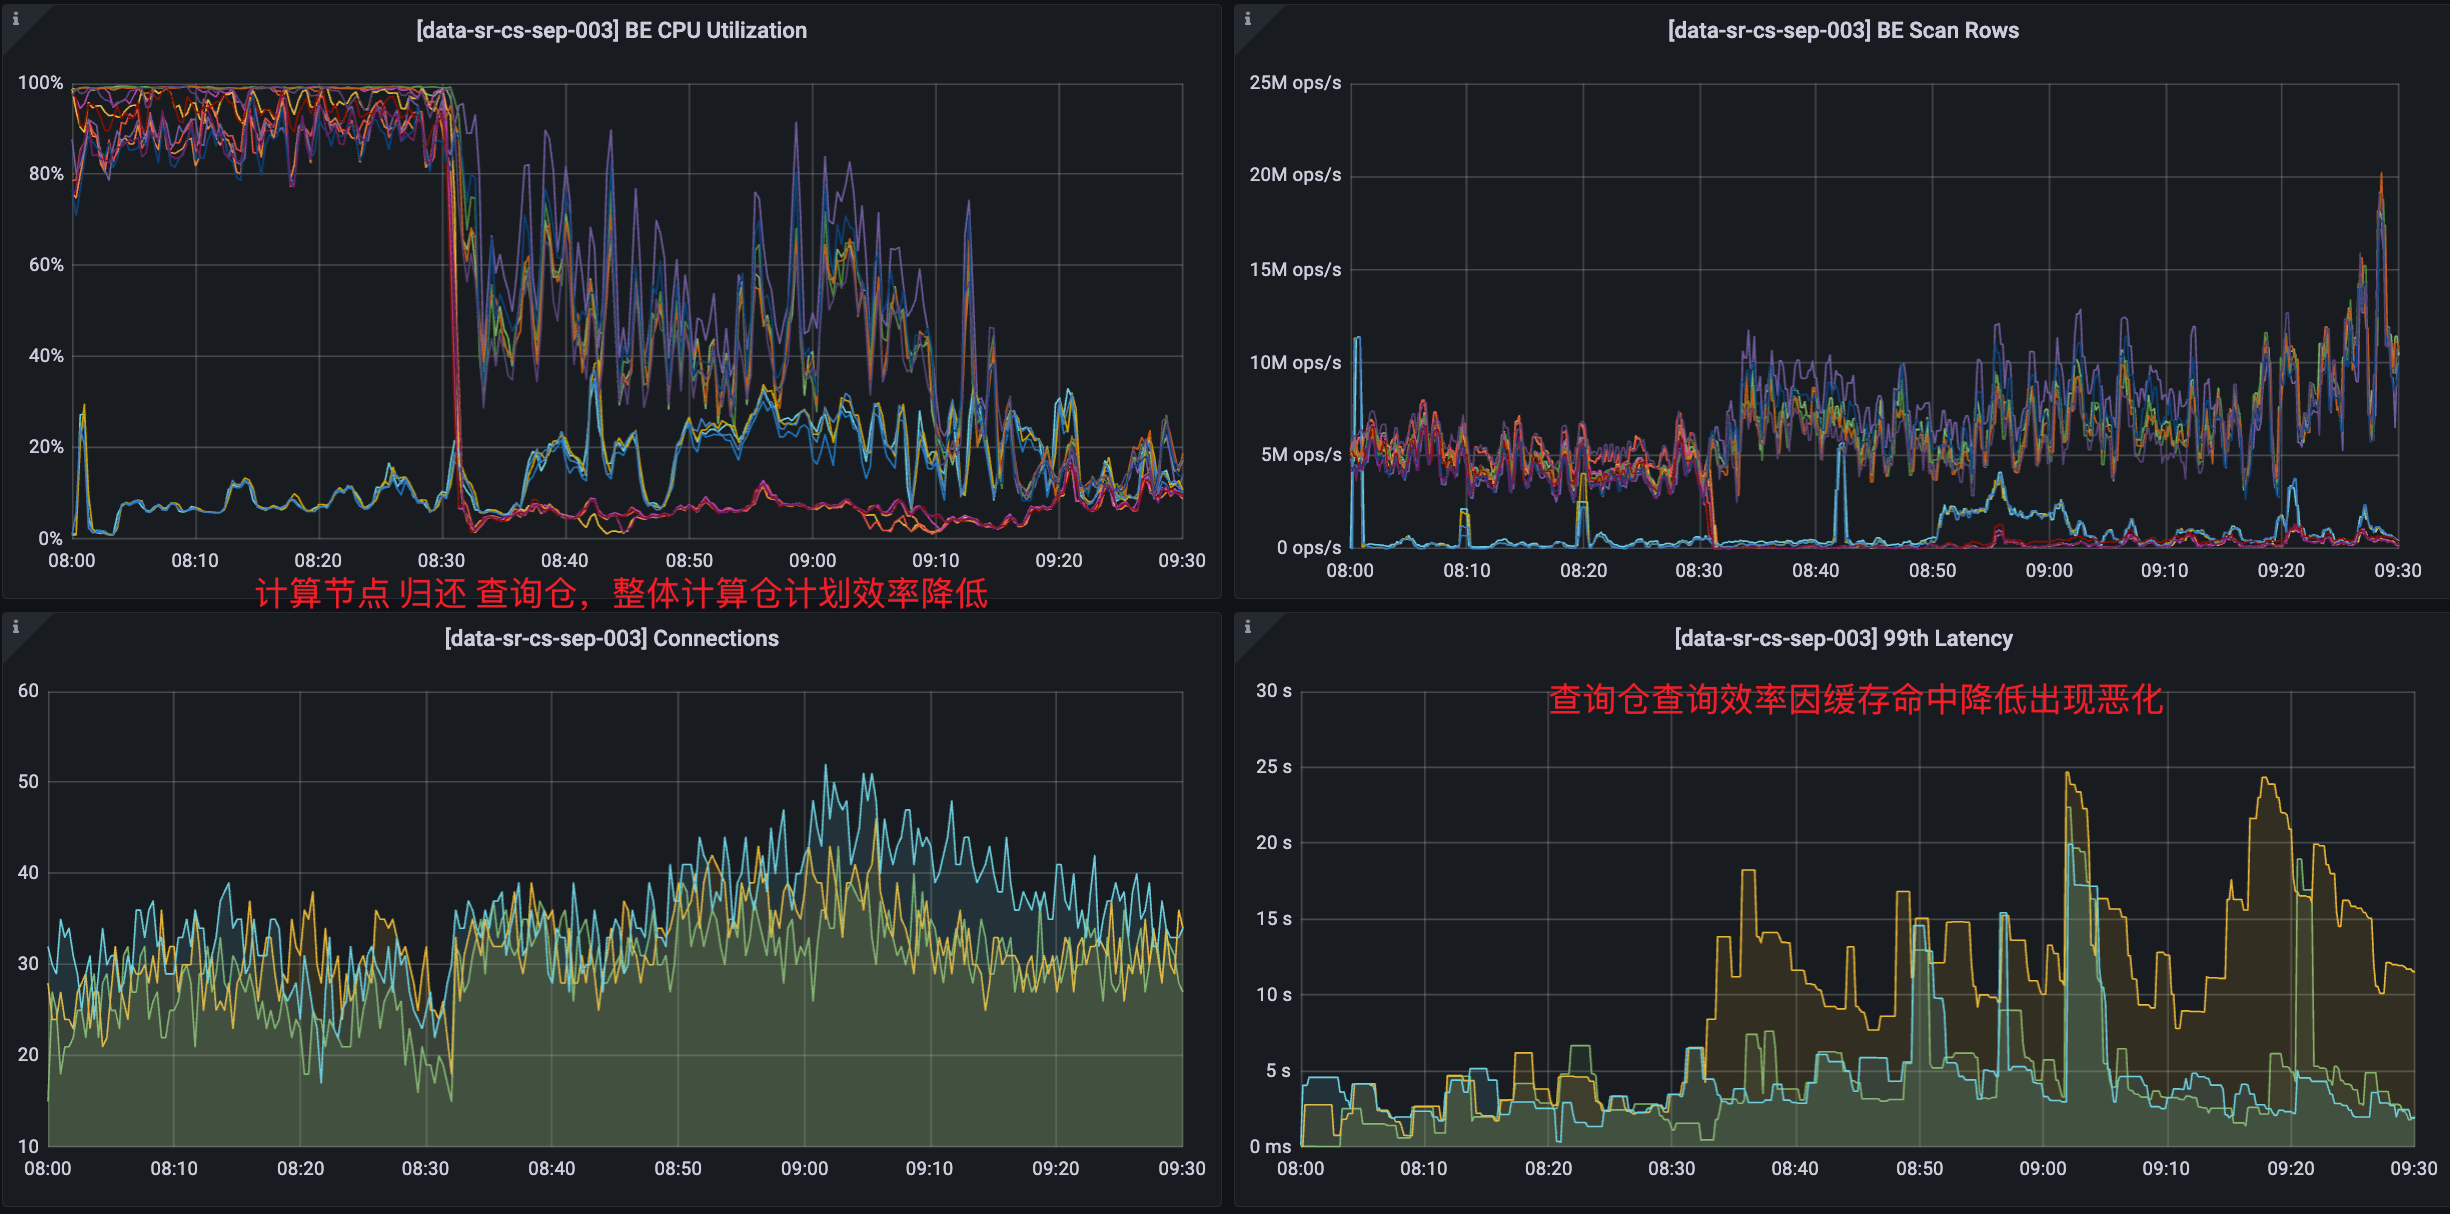This screenshot has height=1214, width=2450.
Task: Open the Connections panel title menu
Action: coord(611,638)
